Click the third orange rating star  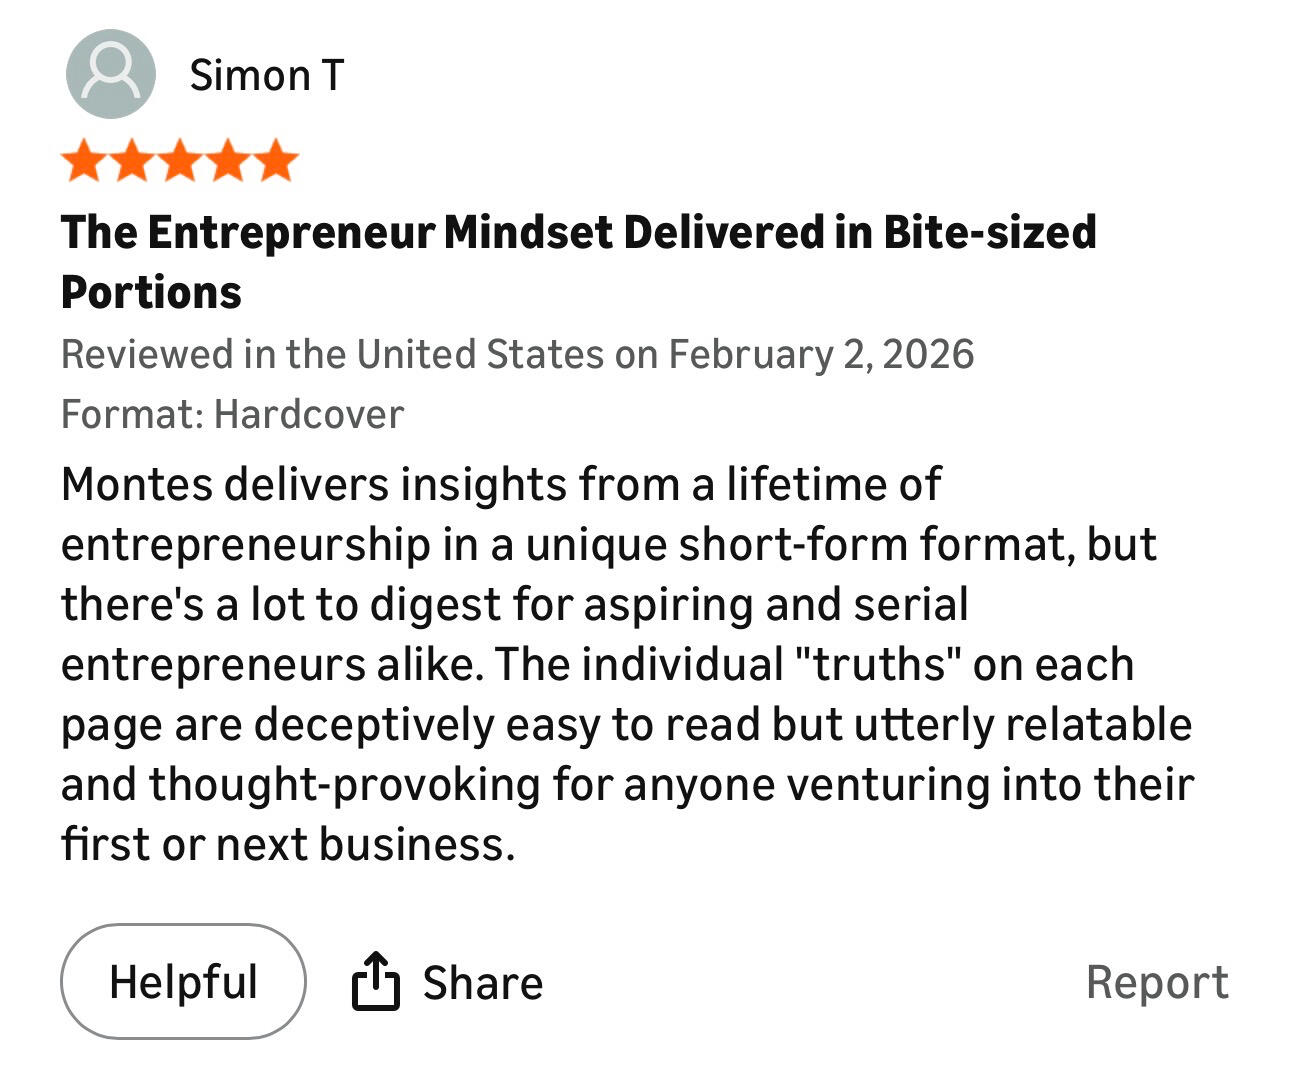(180, 162)
